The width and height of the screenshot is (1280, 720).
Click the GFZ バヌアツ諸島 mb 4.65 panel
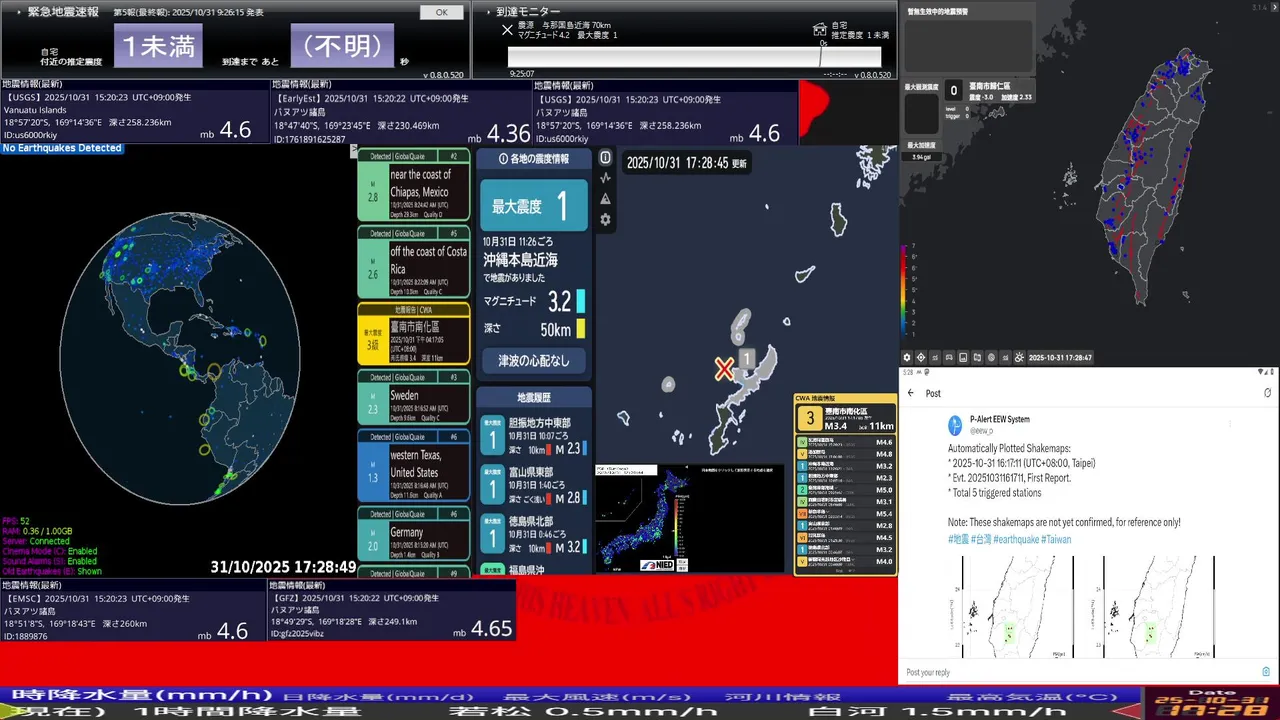click(x=391, y=611)
